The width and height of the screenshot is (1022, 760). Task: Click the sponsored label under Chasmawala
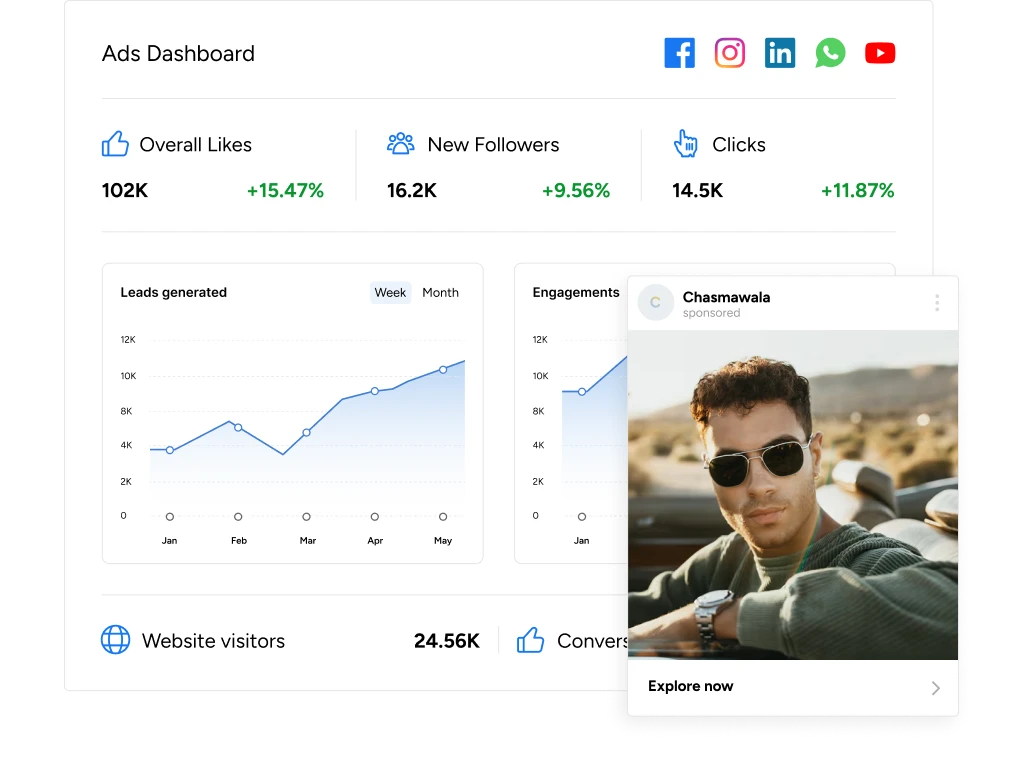[711, 313]
